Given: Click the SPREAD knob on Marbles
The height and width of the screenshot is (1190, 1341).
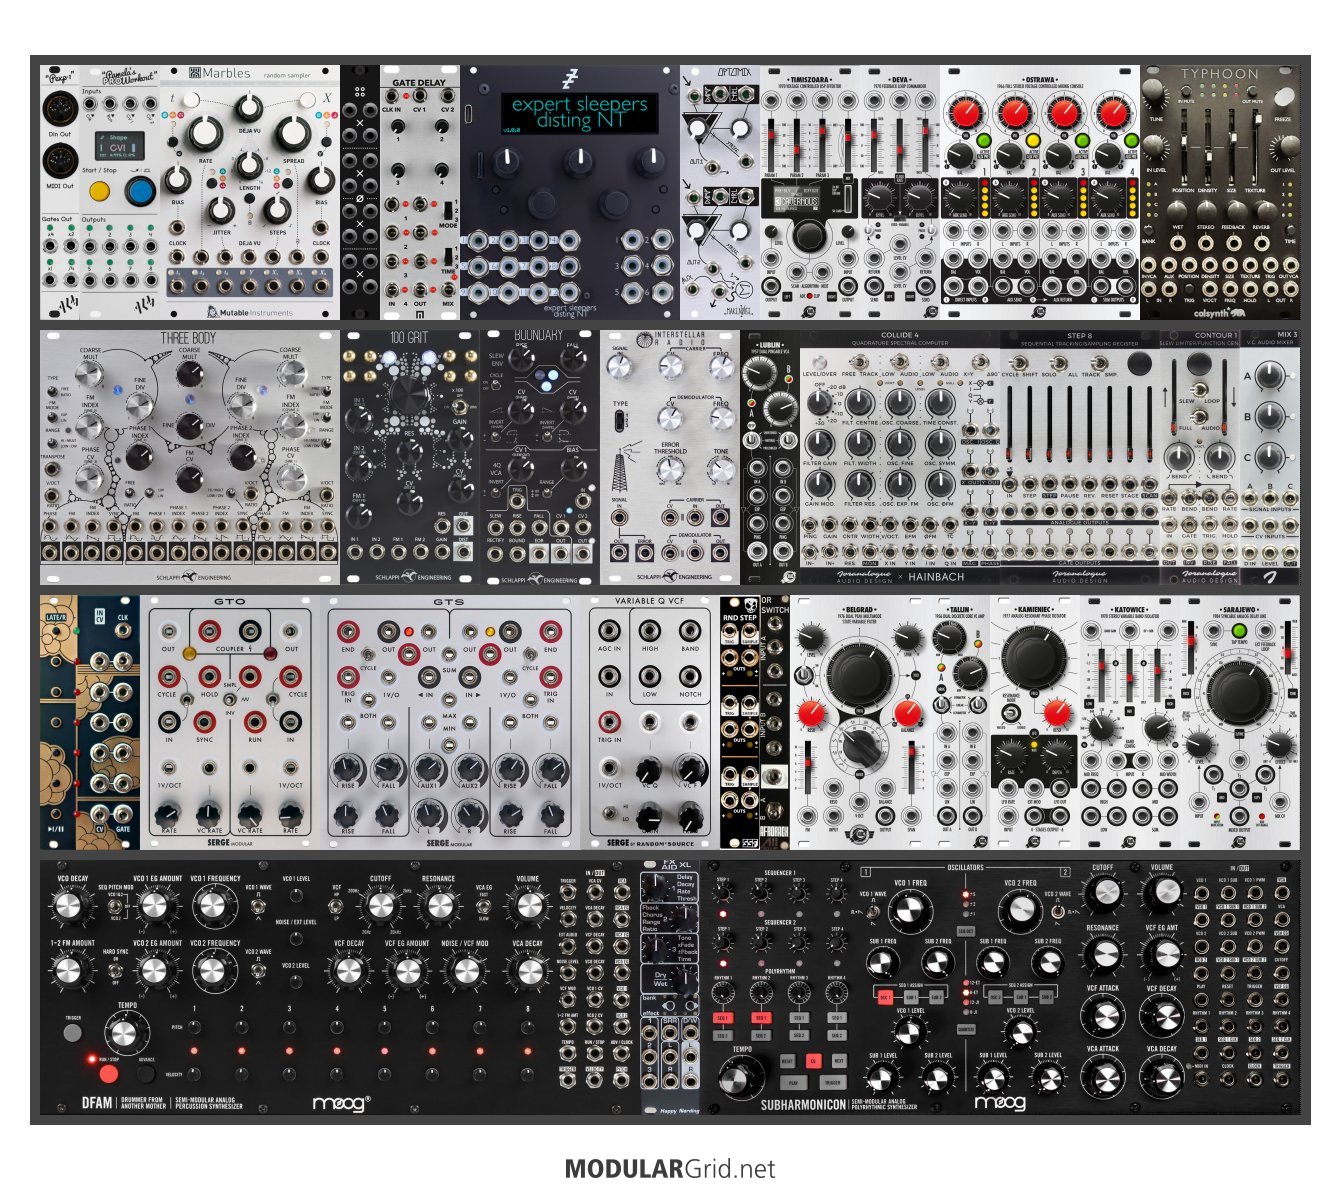Looking at the screenshot, I should point(293,132).
